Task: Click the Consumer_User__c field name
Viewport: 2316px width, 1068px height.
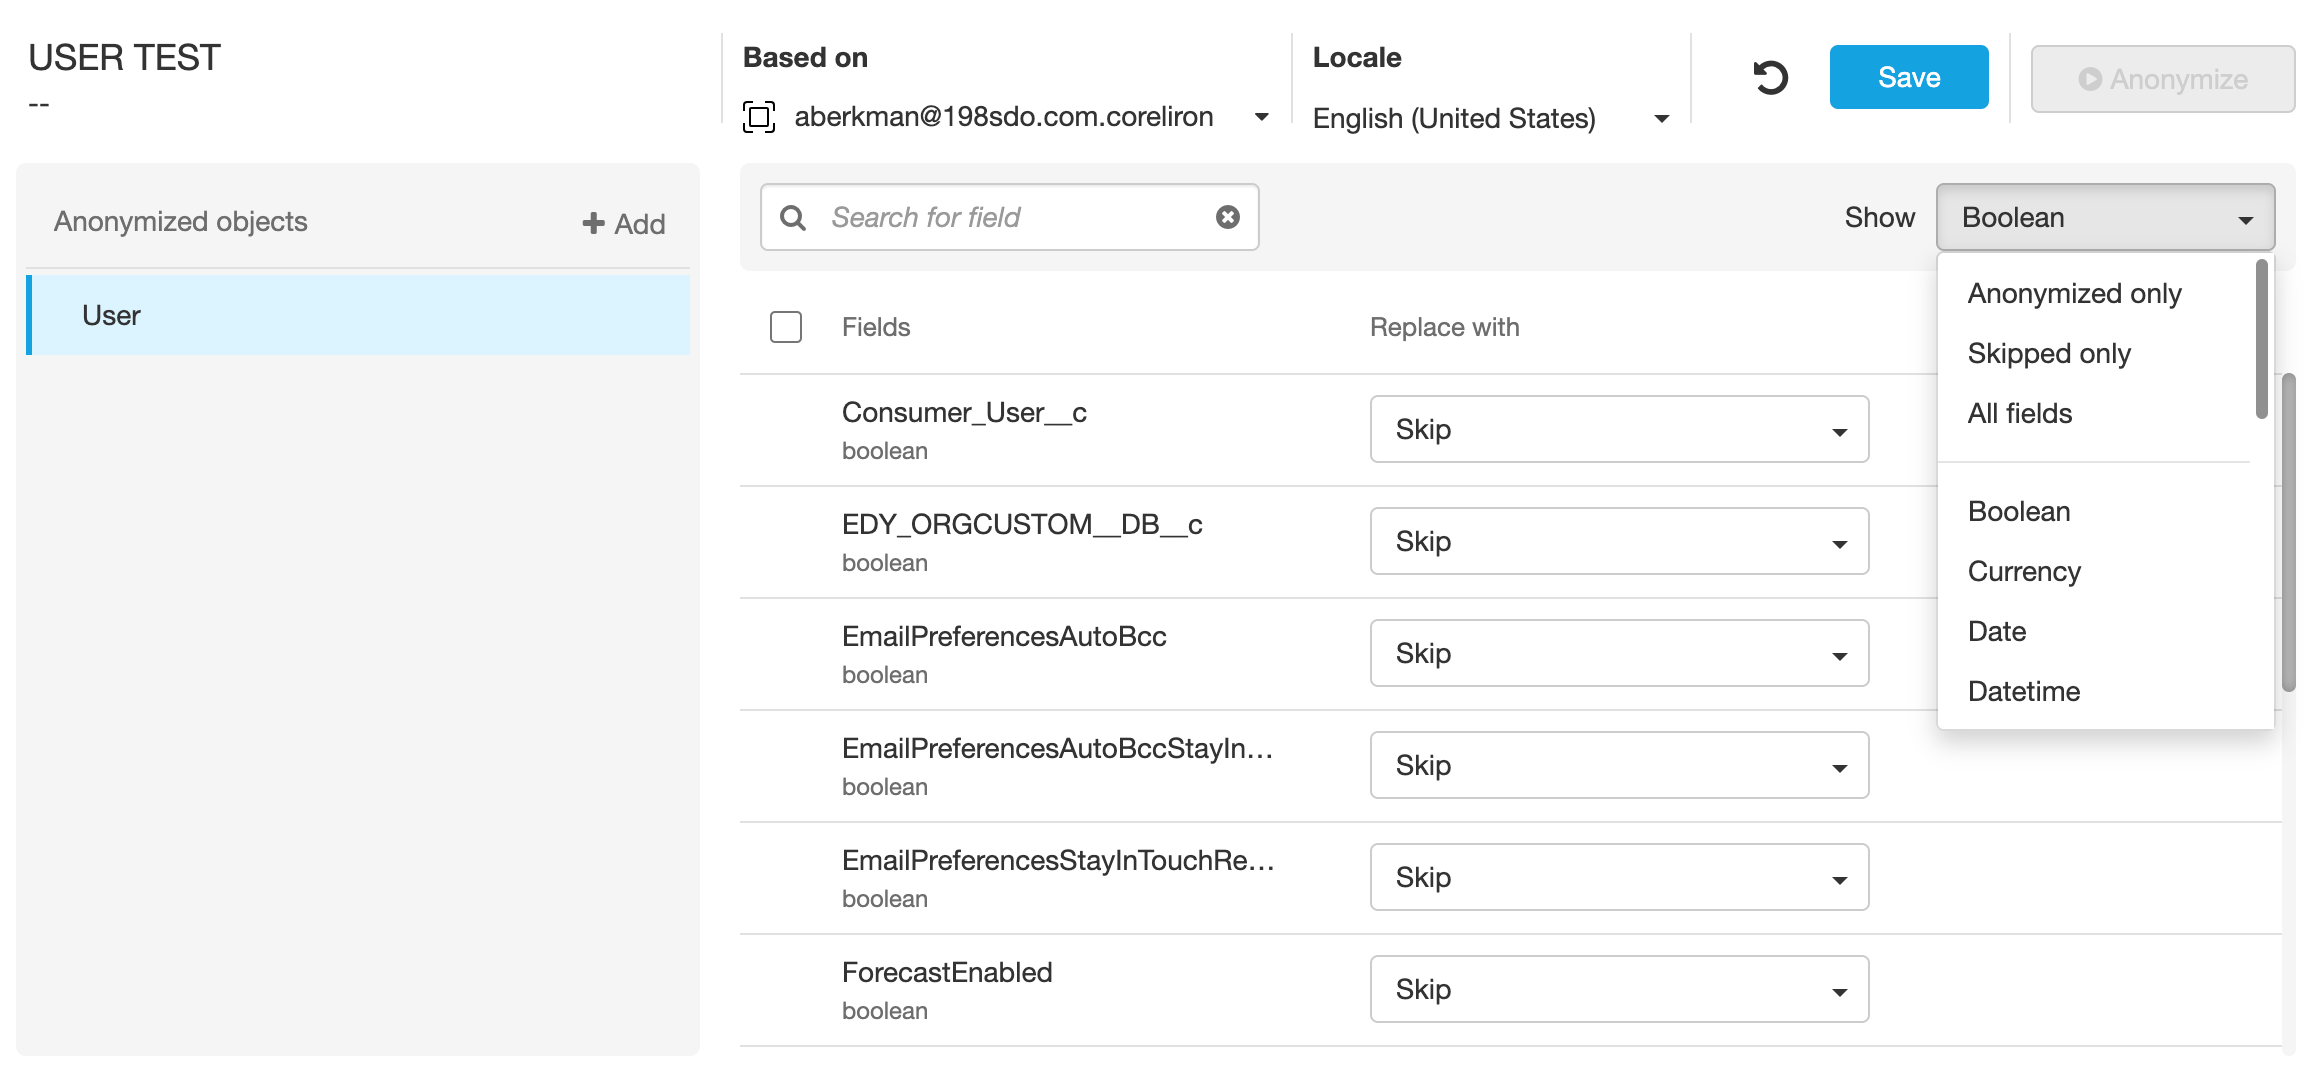Action: click(964, 412)
